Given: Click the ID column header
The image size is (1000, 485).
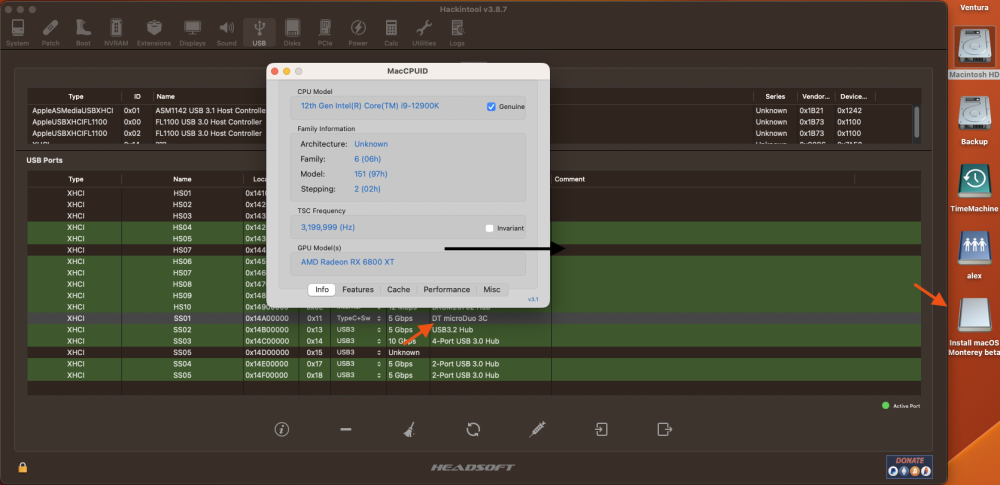Looking at the screenshot, I should point(136,96).
